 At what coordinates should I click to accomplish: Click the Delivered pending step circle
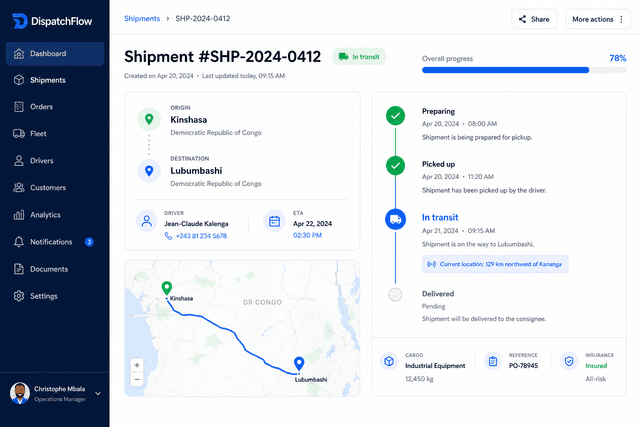click(x=395, y=294)
